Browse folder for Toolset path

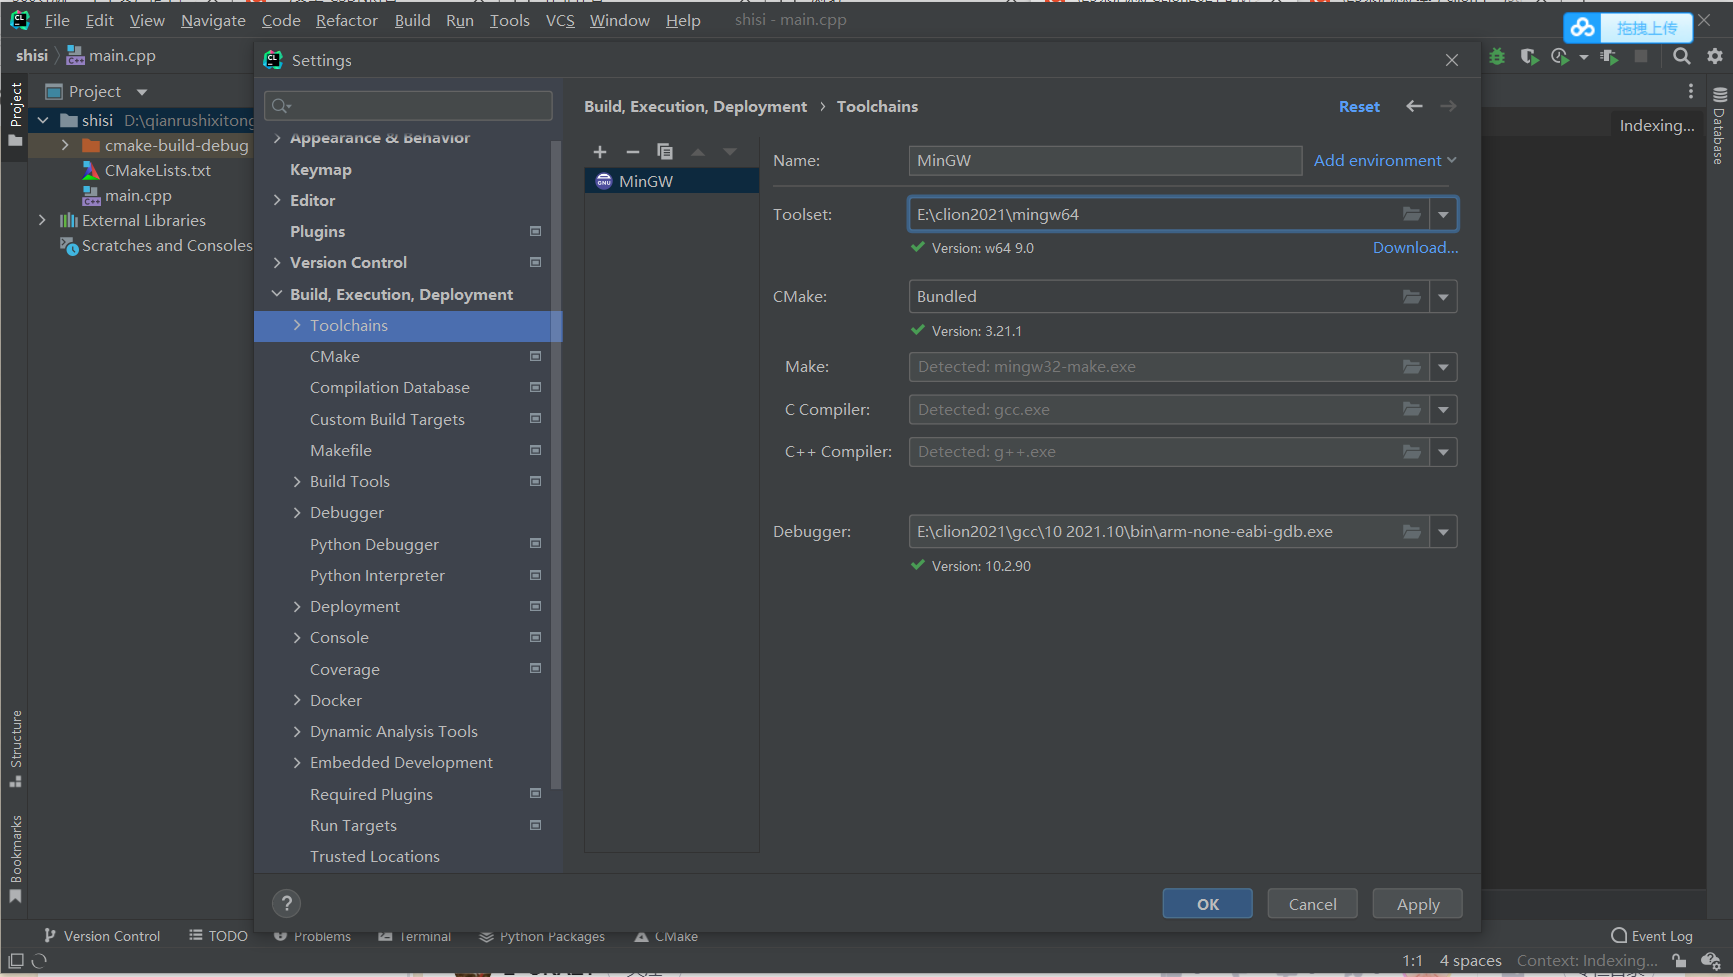click(1411, 214)
